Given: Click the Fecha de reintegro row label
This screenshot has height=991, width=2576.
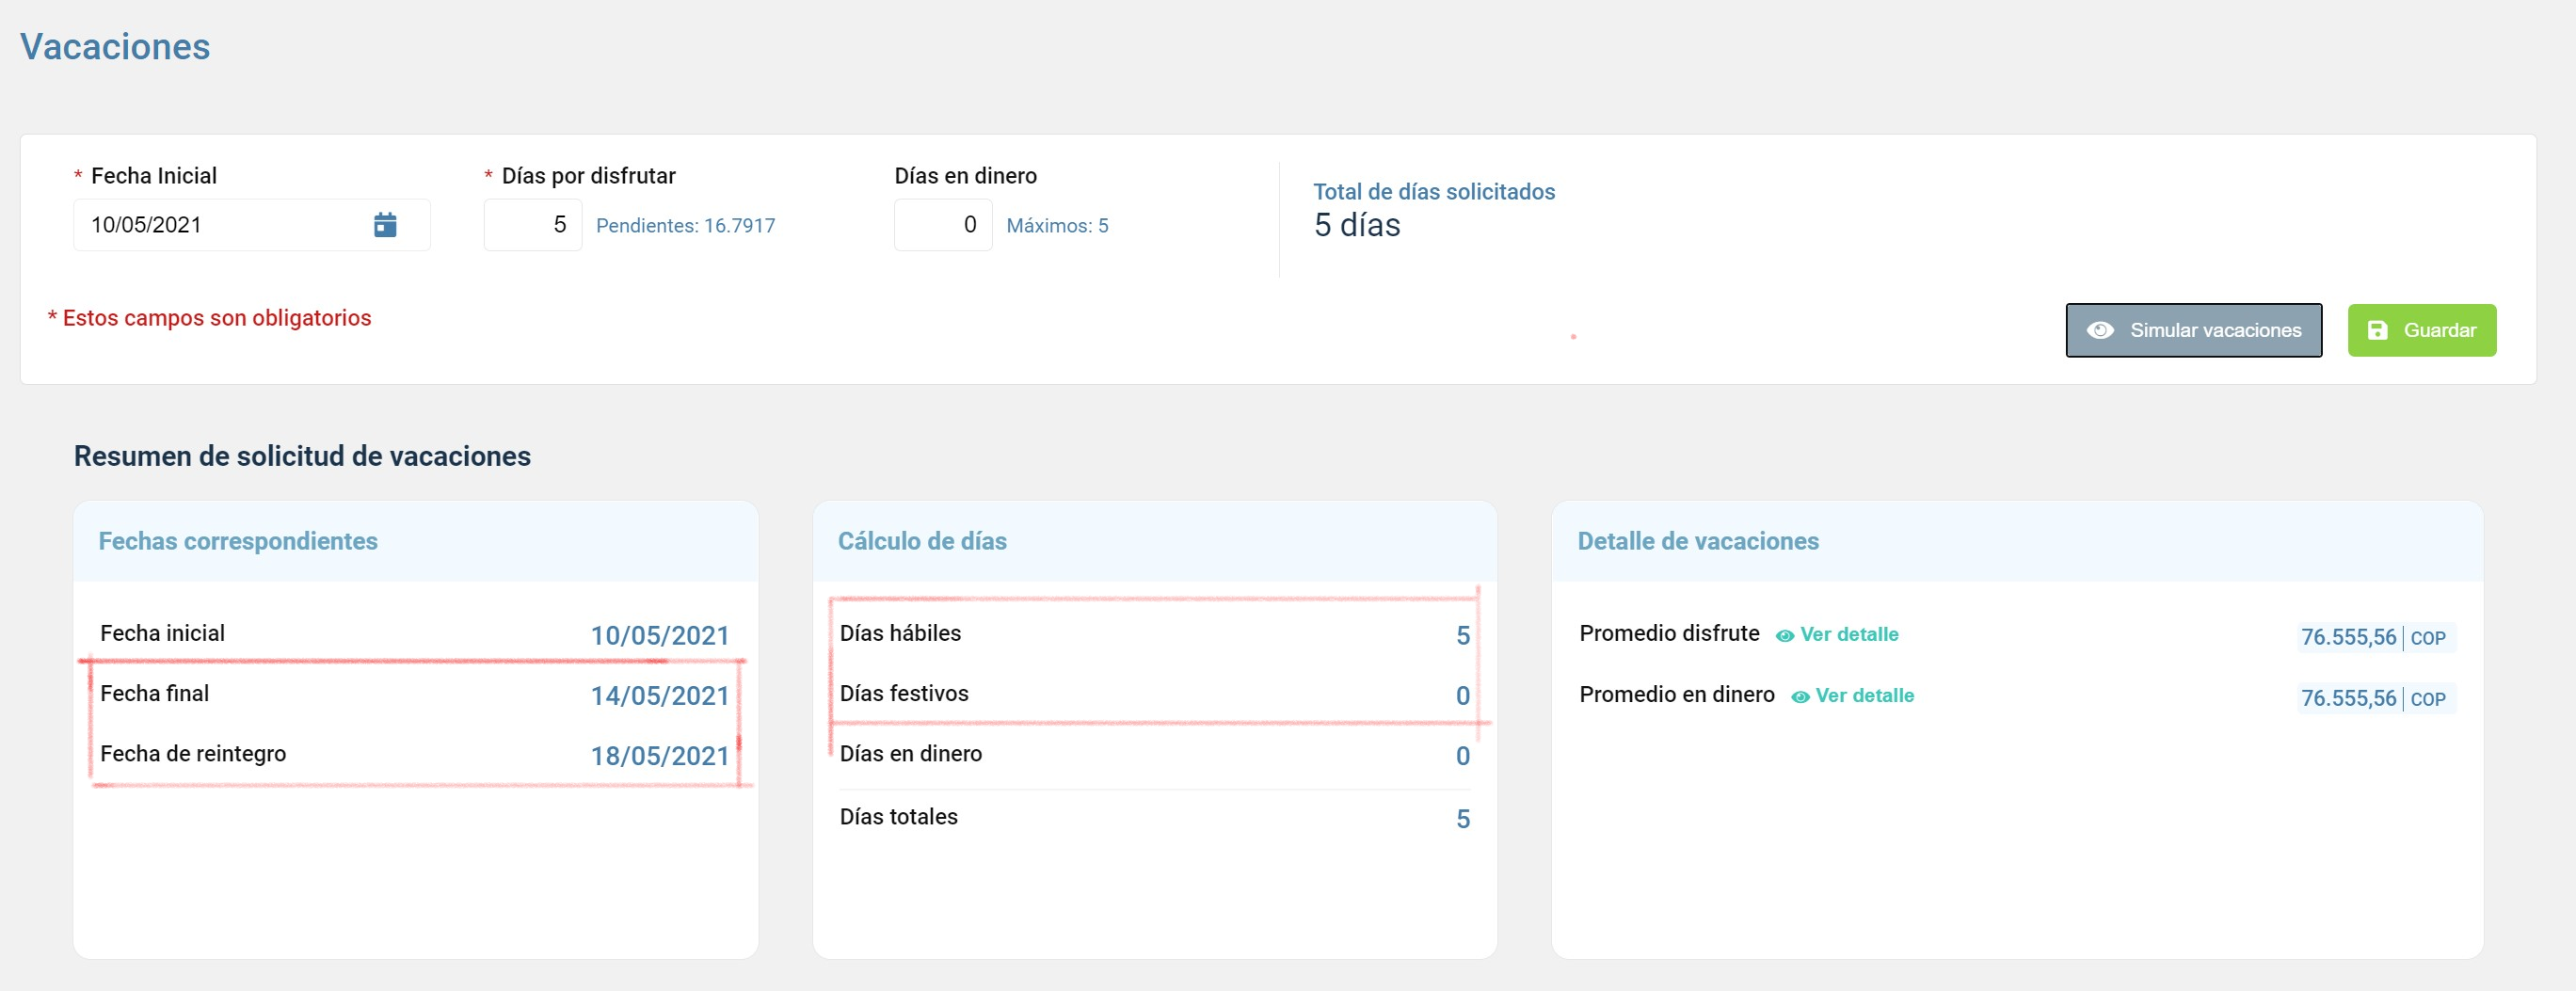Looking at the screenshot, I should pyautogui.click(x=193, y=753).
